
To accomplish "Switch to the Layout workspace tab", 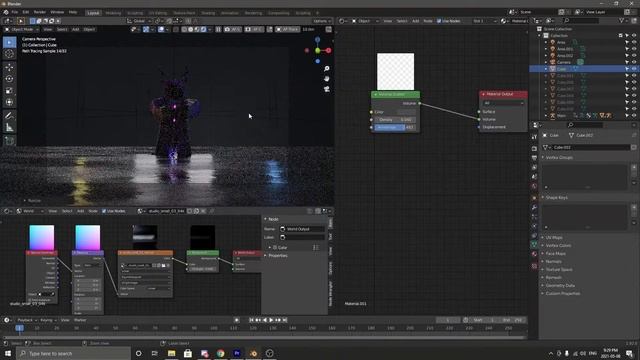I will coord(93,13).
